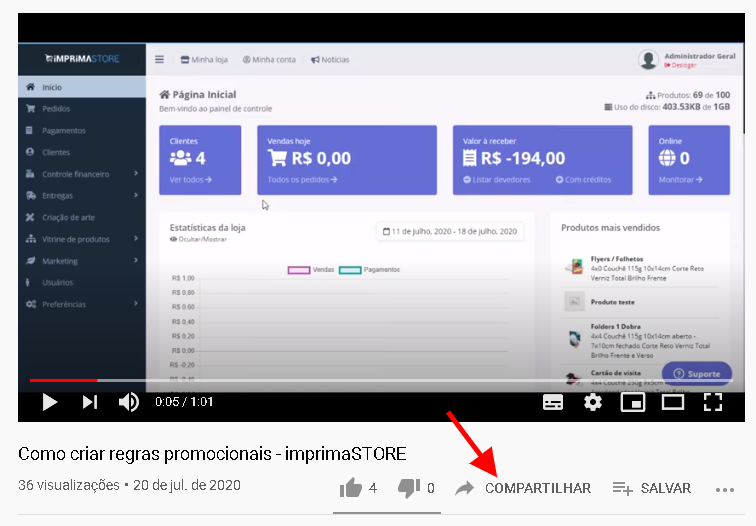Activate miniplayer mode icon
This screenshot has width=756, height=526.
(633, 402)
